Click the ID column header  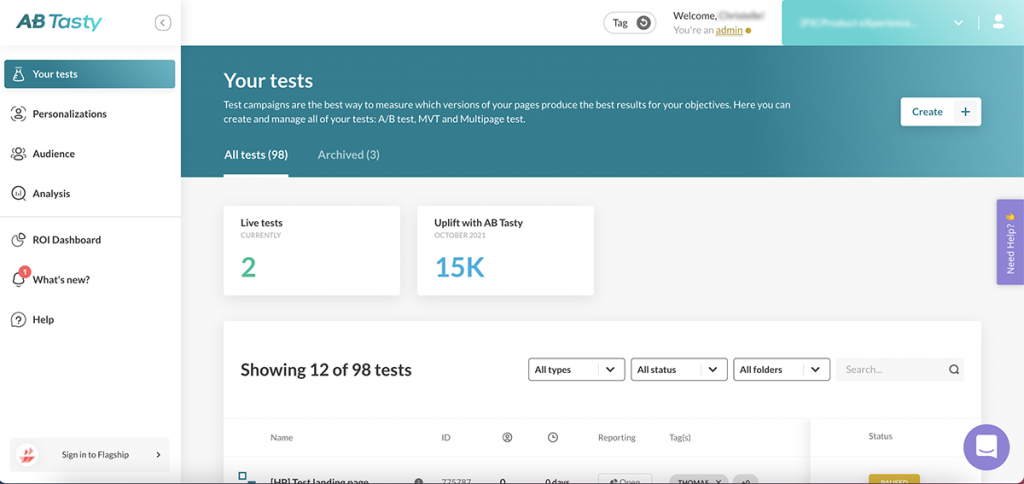coord(445,437)
